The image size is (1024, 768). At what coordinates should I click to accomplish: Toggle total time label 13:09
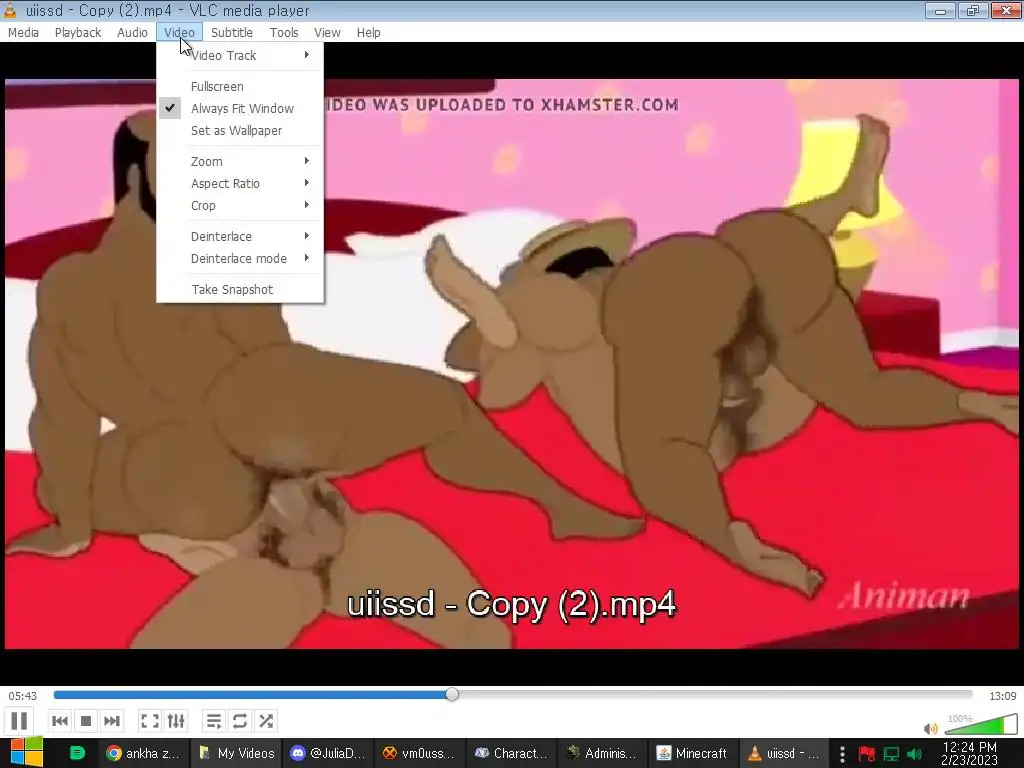point(1002,696)
